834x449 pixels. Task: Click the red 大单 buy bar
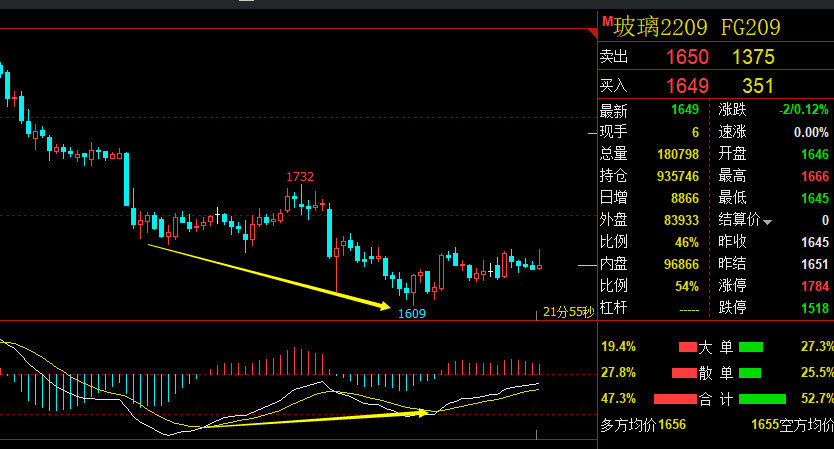pyautogui.click(x=688, y=347)
